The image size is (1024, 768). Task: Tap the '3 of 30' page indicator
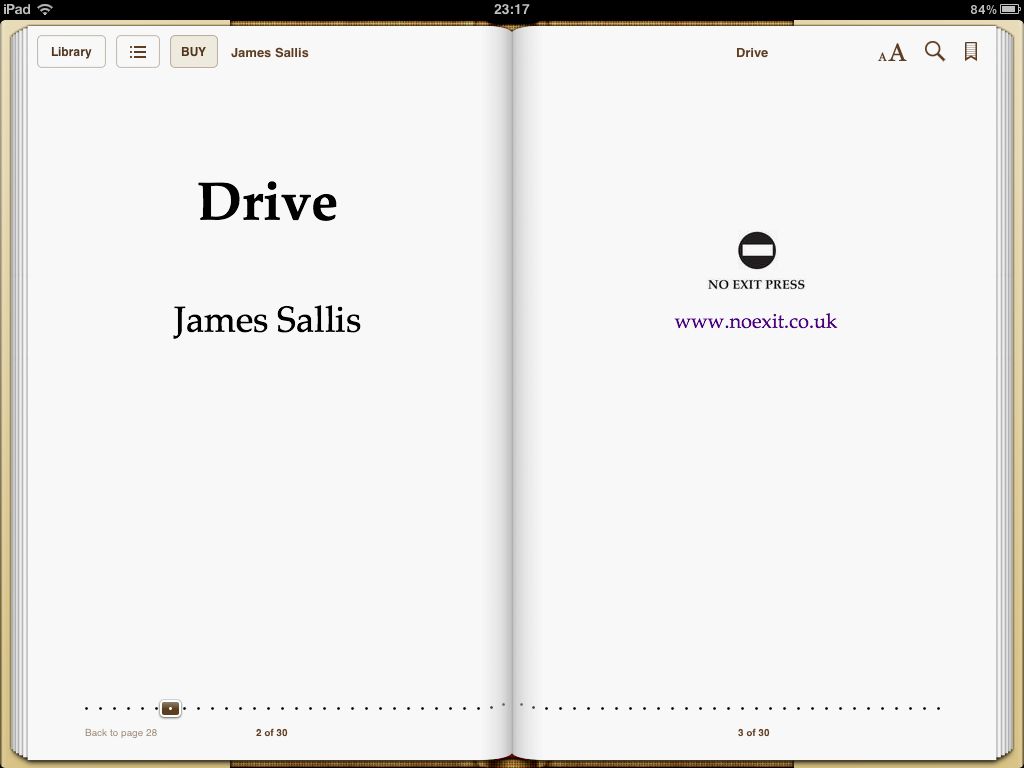click(x=753, y=733)
